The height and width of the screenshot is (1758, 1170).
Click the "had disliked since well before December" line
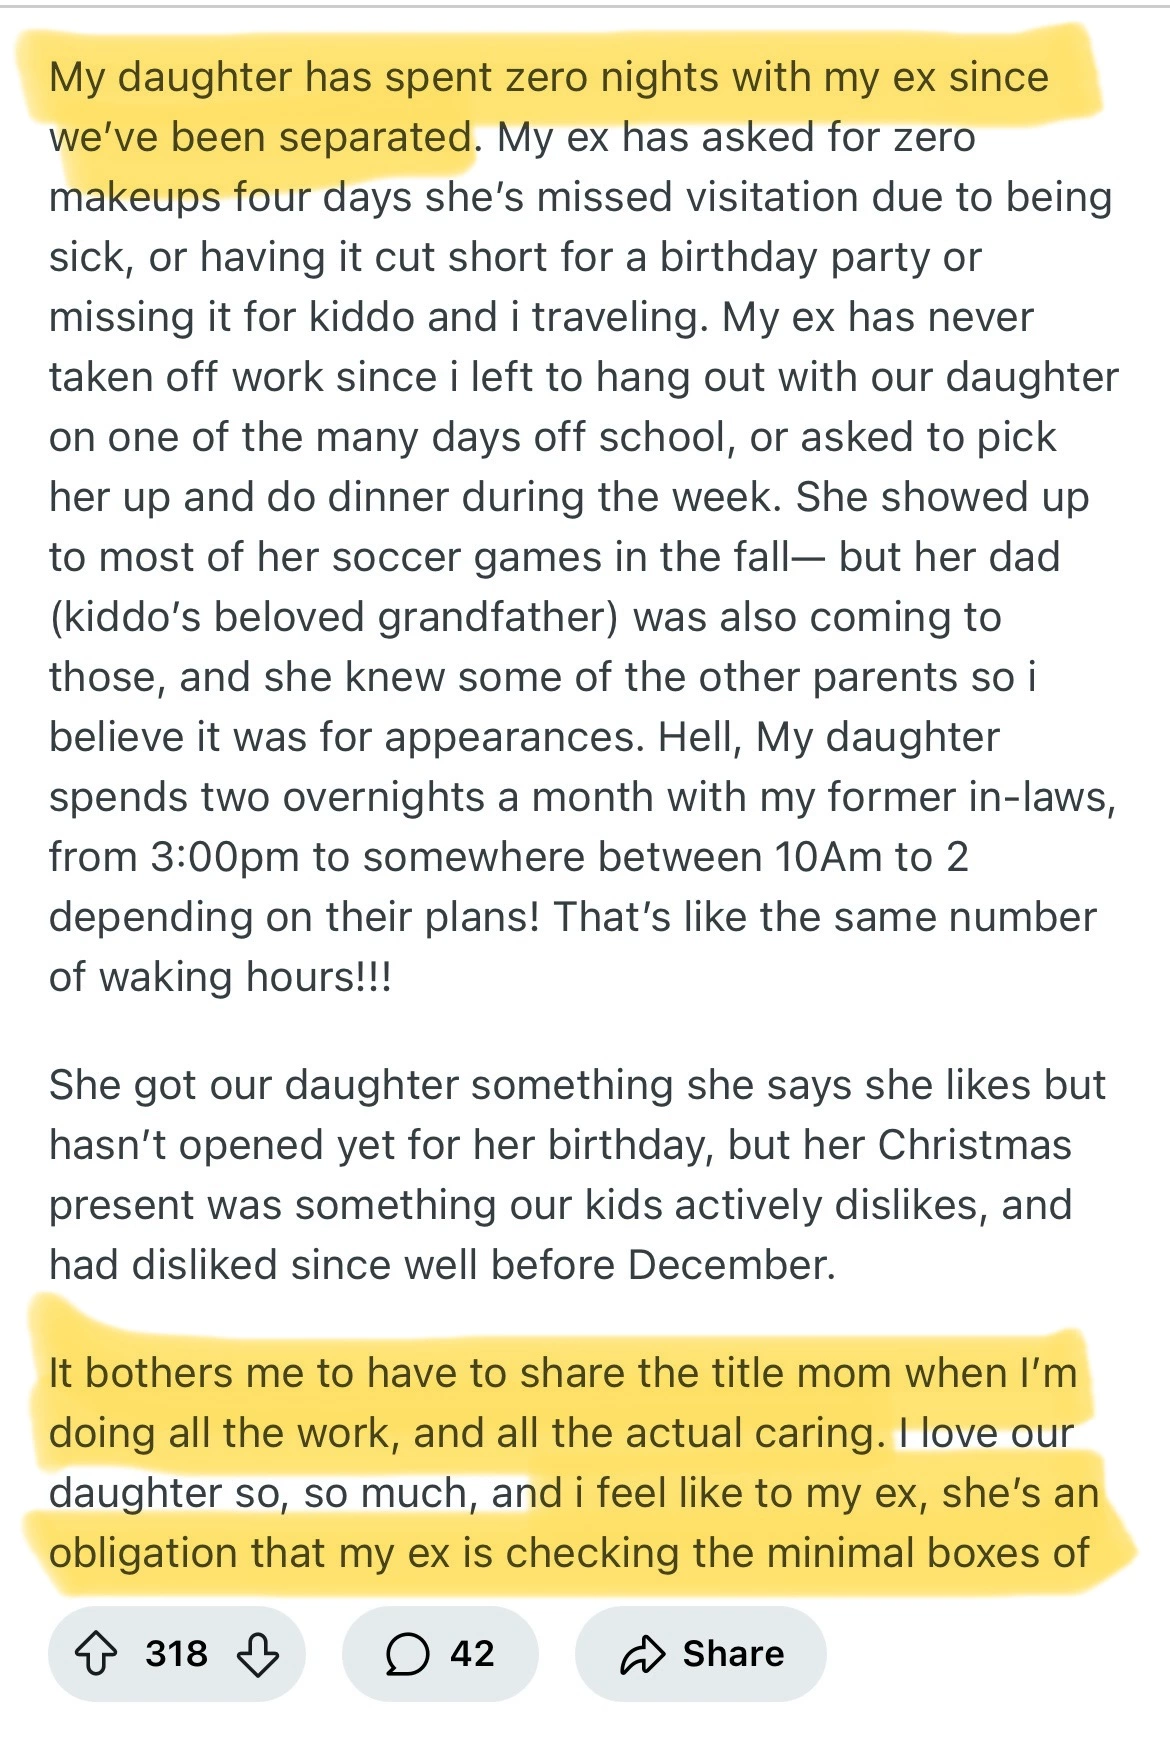[441, 1265]
